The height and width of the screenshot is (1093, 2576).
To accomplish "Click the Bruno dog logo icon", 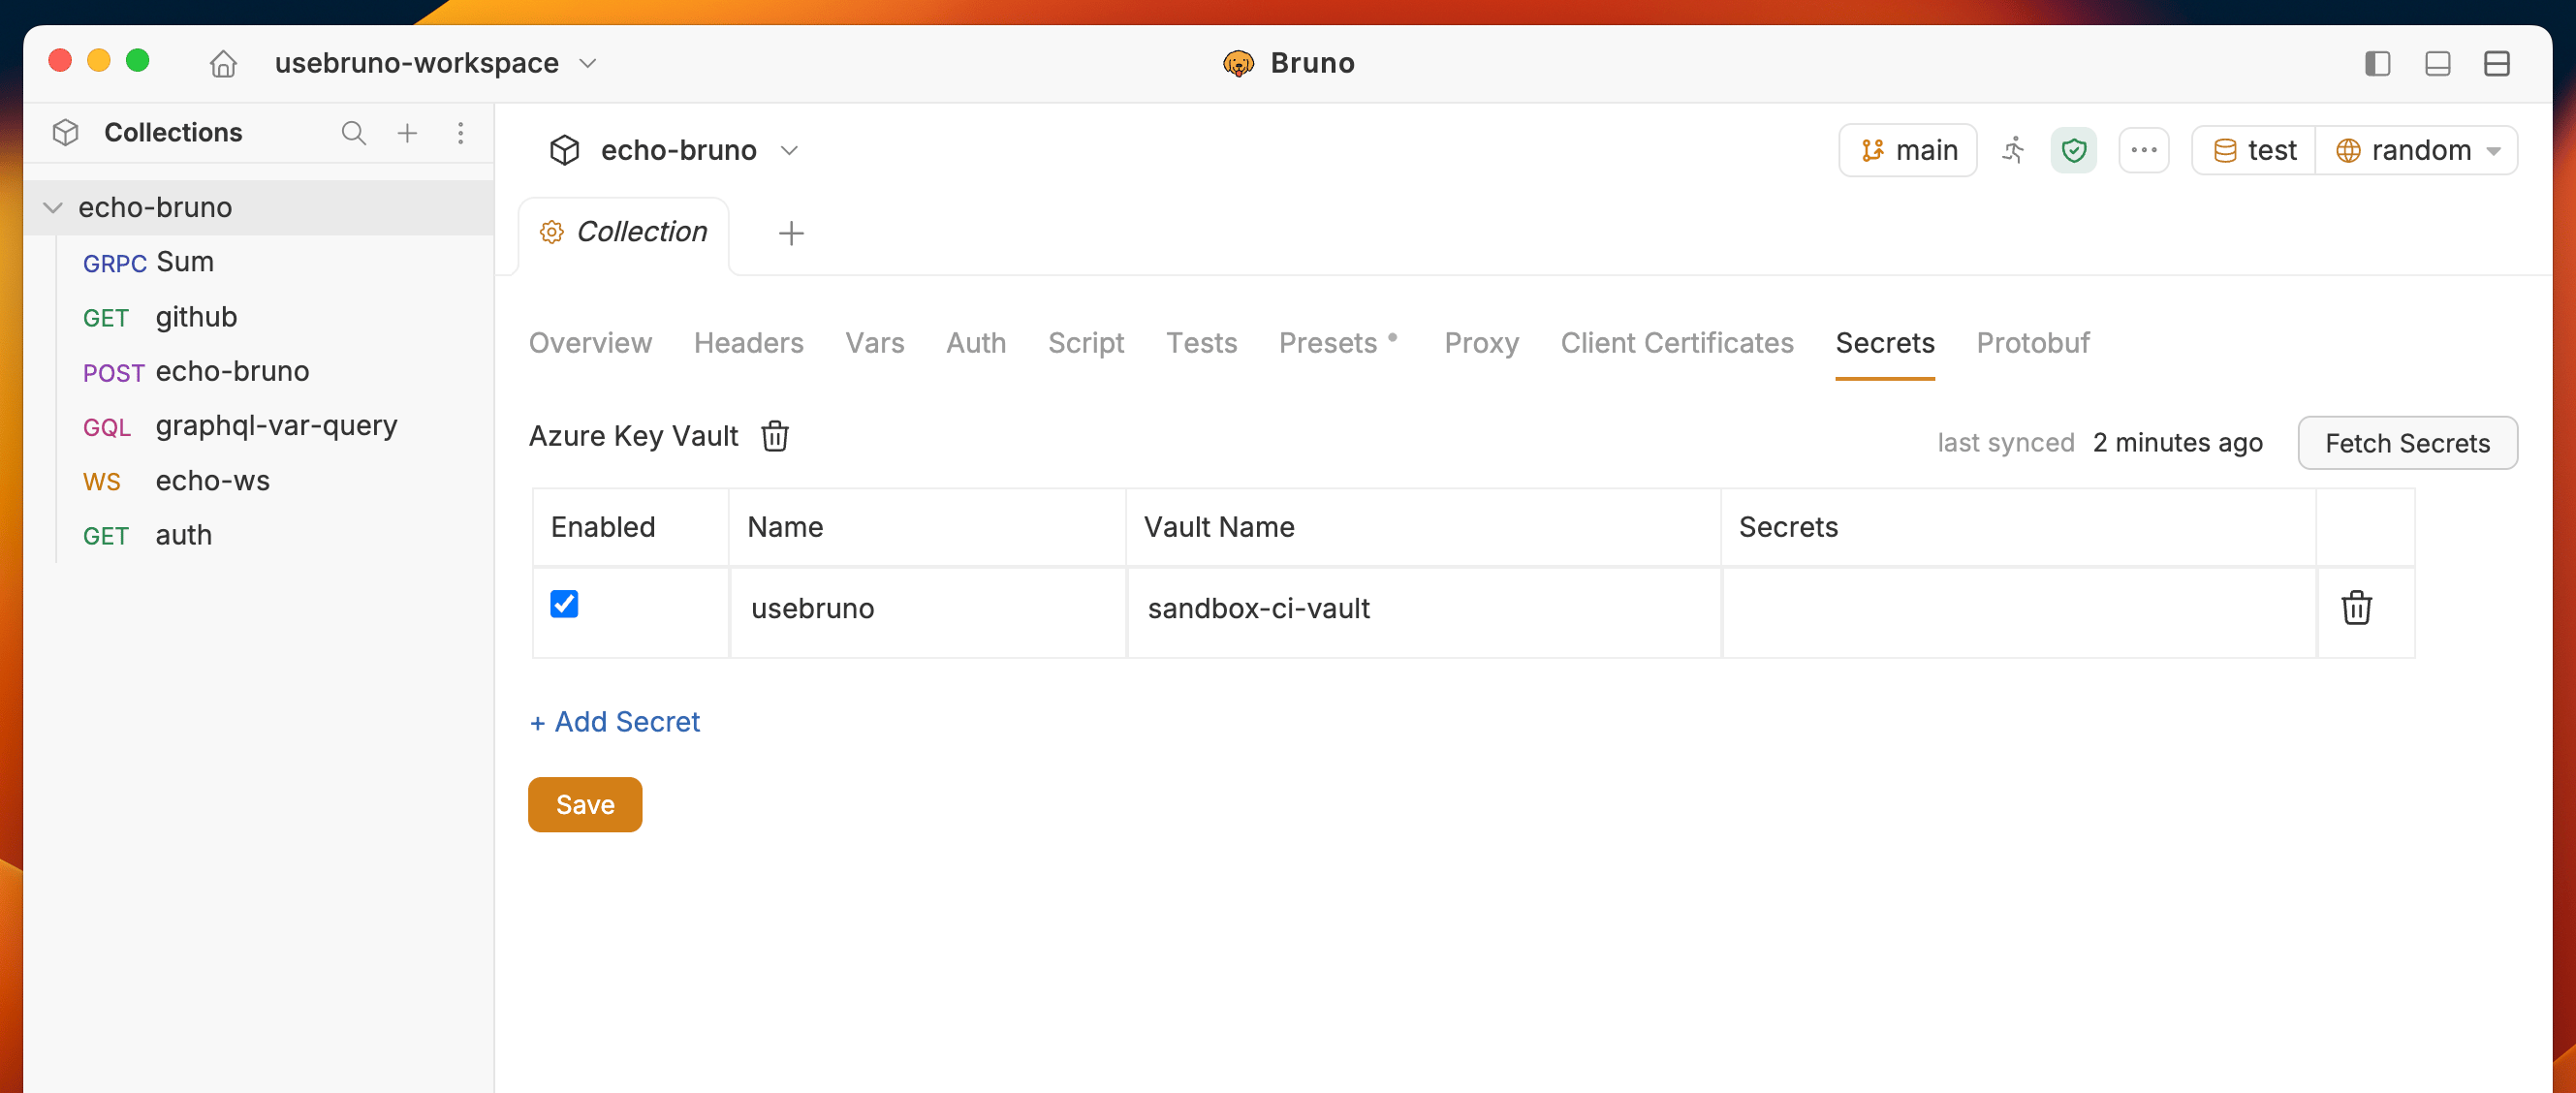I will click(1238, 63).
